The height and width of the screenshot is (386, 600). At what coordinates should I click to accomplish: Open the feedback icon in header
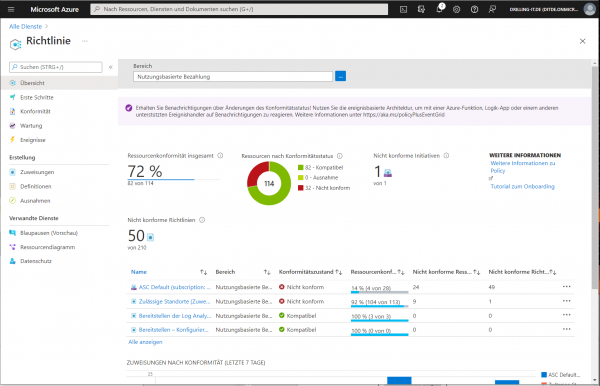tap(492, 10)
